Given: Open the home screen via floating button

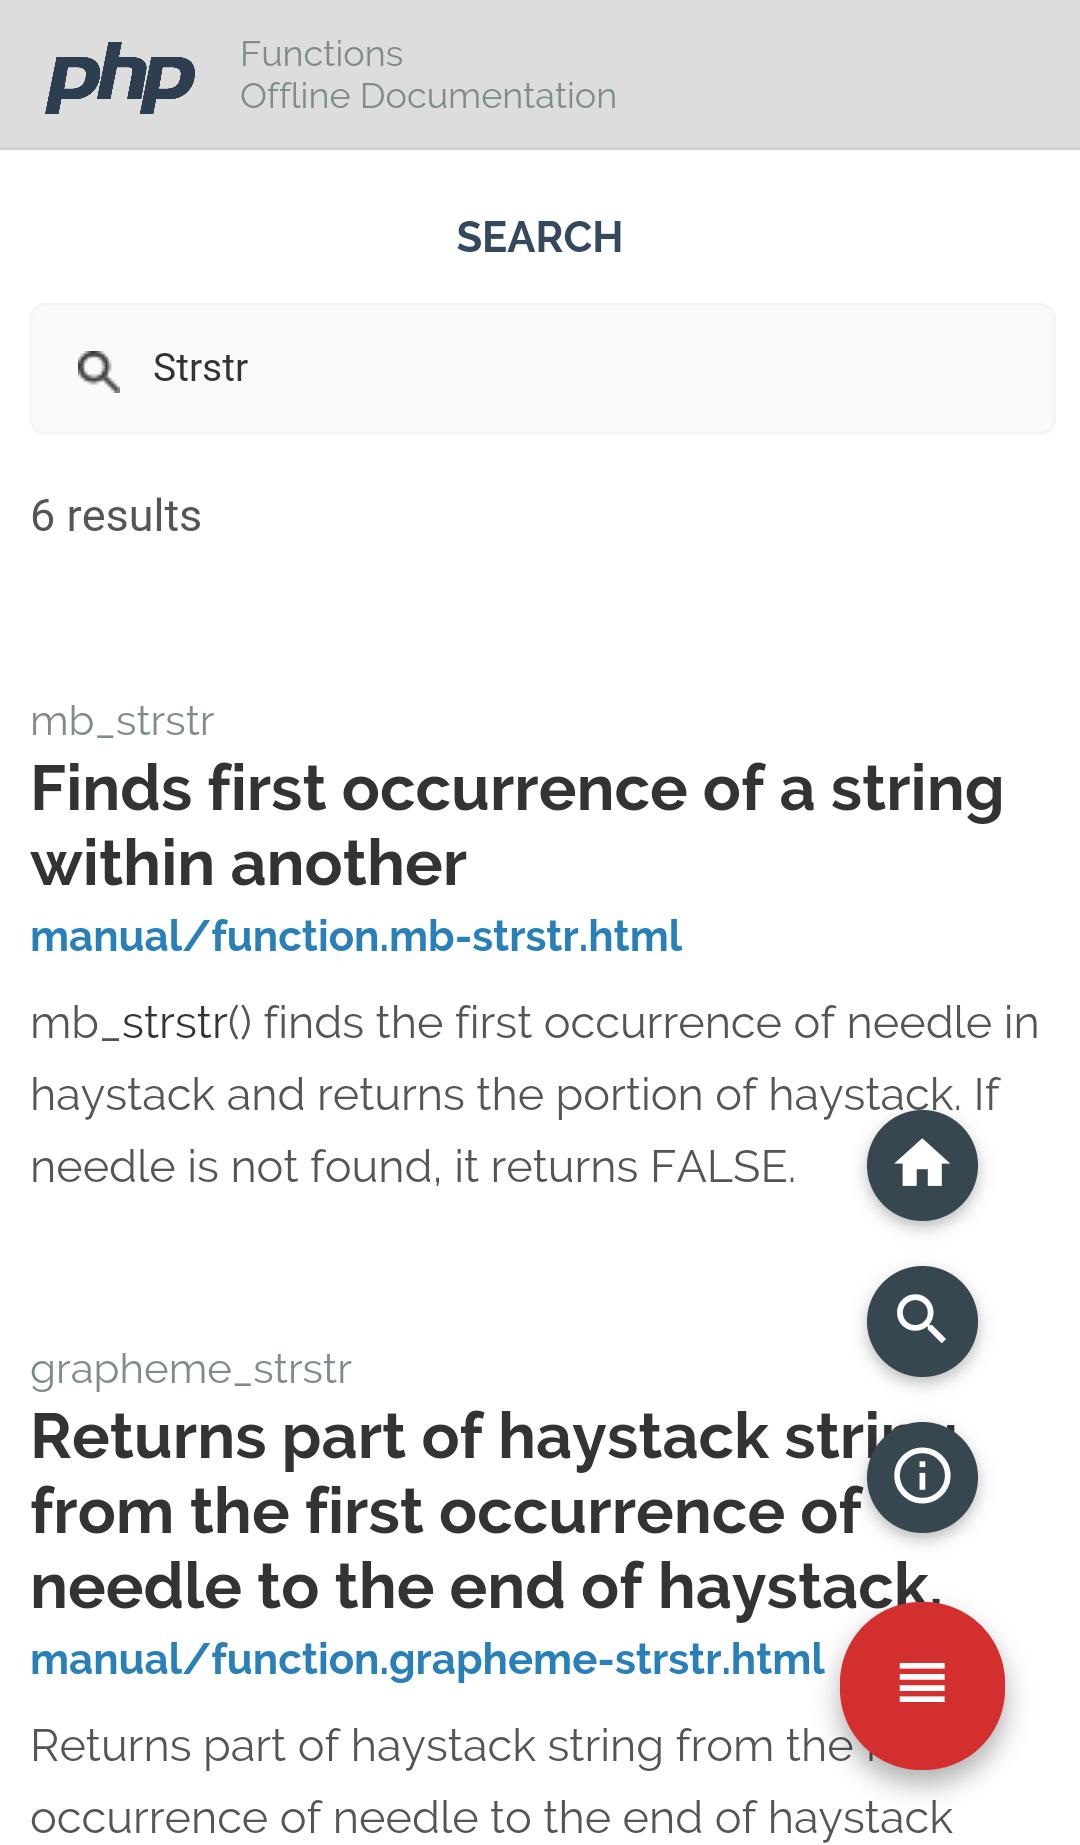Looking at the screenshot, I should pos(921,1166).
